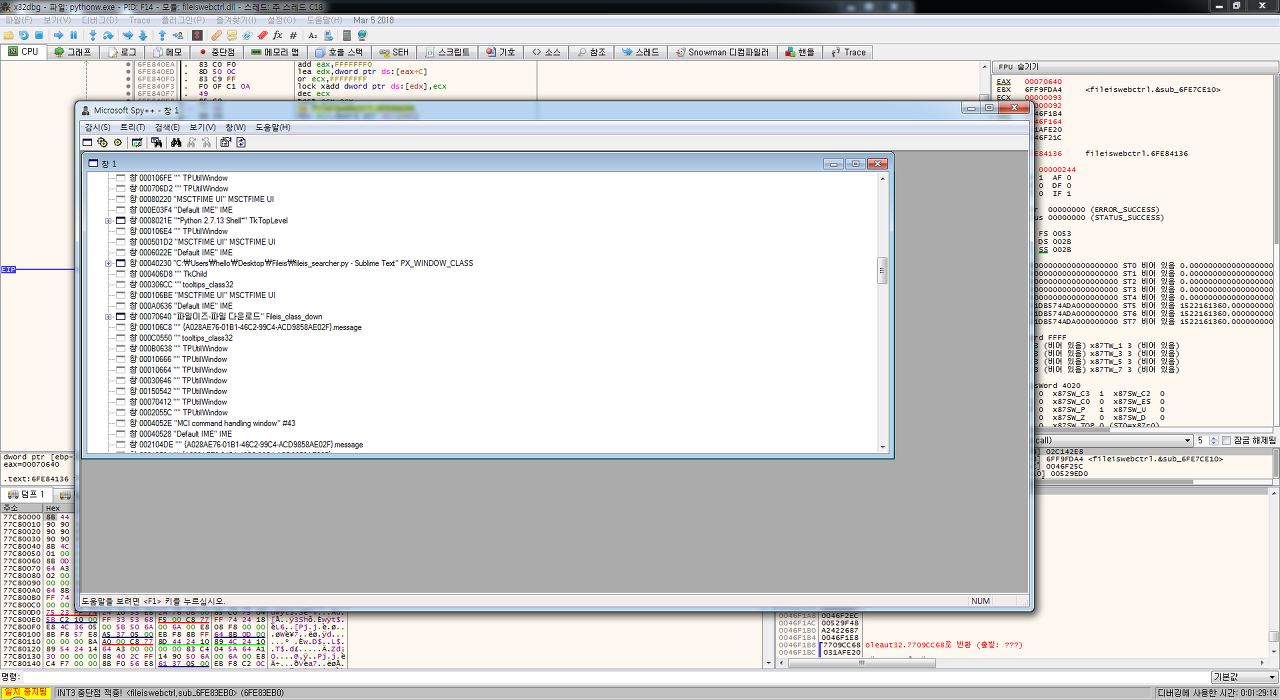Click the Processes icon in Spy++ toolbar

tap(102, 142)
